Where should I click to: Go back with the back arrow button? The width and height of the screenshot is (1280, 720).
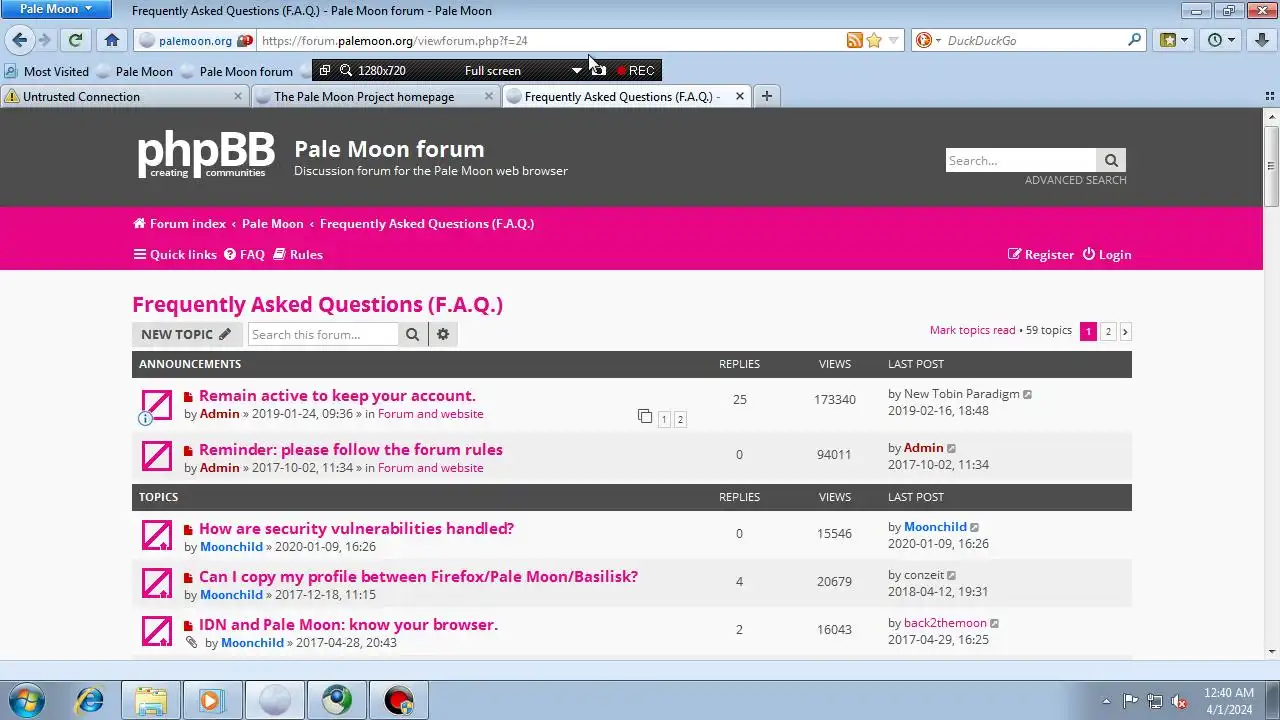click(19, 40)
